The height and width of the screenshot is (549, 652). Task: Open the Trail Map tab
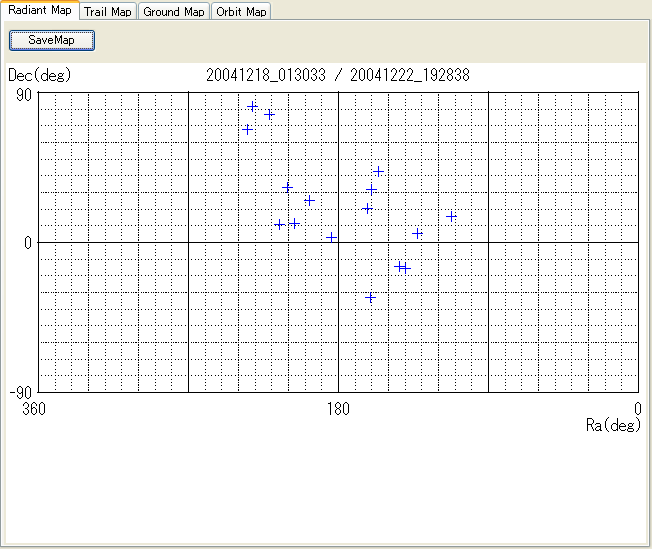coord(107,12)
